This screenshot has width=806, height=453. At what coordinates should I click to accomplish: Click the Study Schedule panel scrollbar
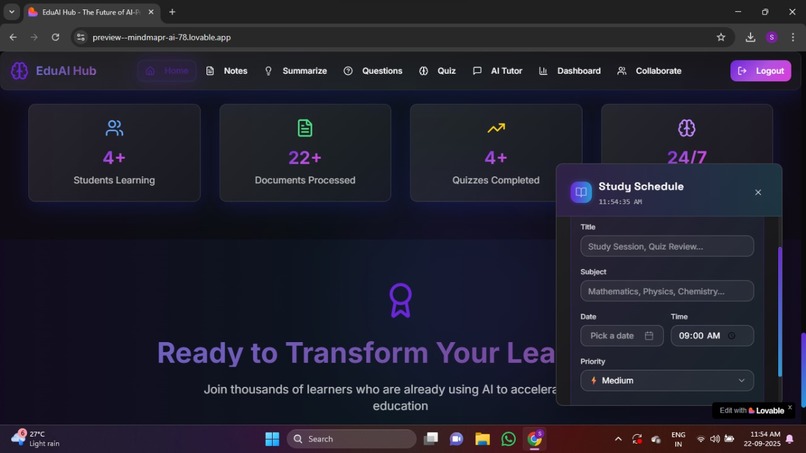[780, 312]
